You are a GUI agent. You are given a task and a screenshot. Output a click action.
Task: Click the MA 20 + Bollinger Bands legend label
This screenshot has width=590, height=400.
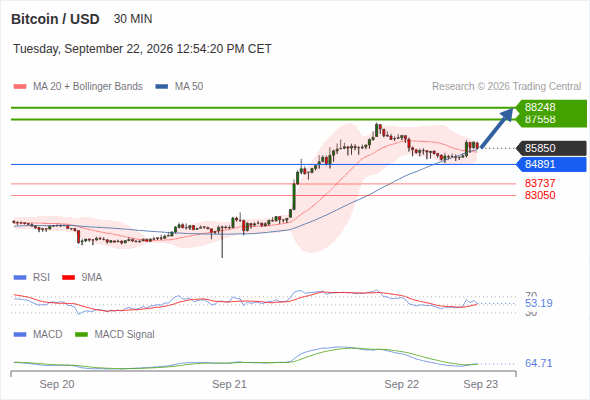[x=88, y=87]
